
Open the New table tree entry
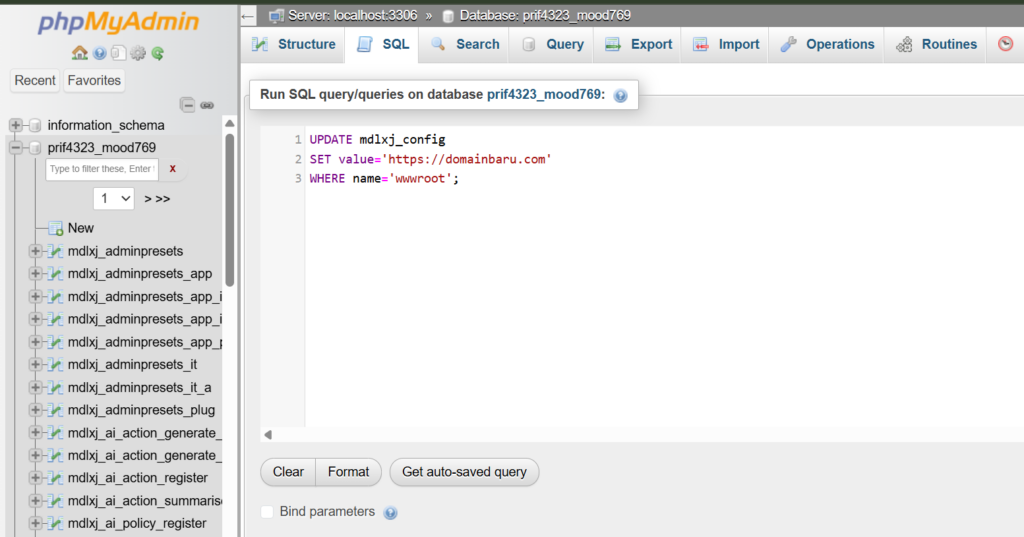click(x=81, y=228)
